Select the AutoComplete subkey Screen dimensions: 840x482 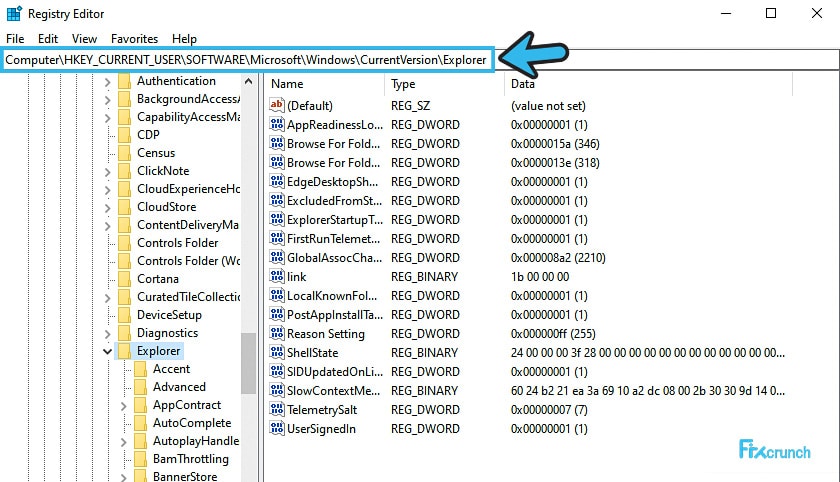tap(192, 423)
